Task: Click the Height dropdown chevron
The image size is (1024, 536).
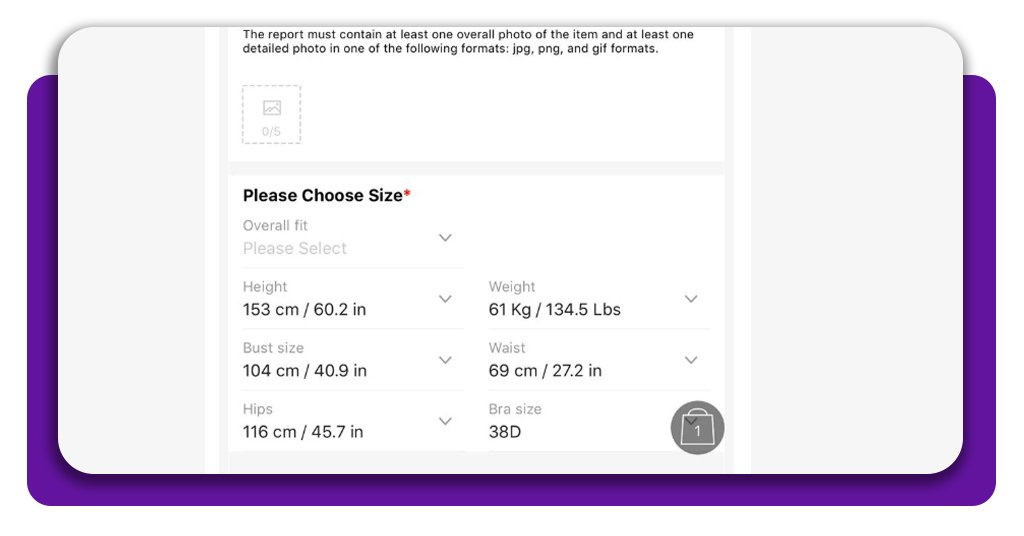Action: pyautogui.click(x=446, y=299)
